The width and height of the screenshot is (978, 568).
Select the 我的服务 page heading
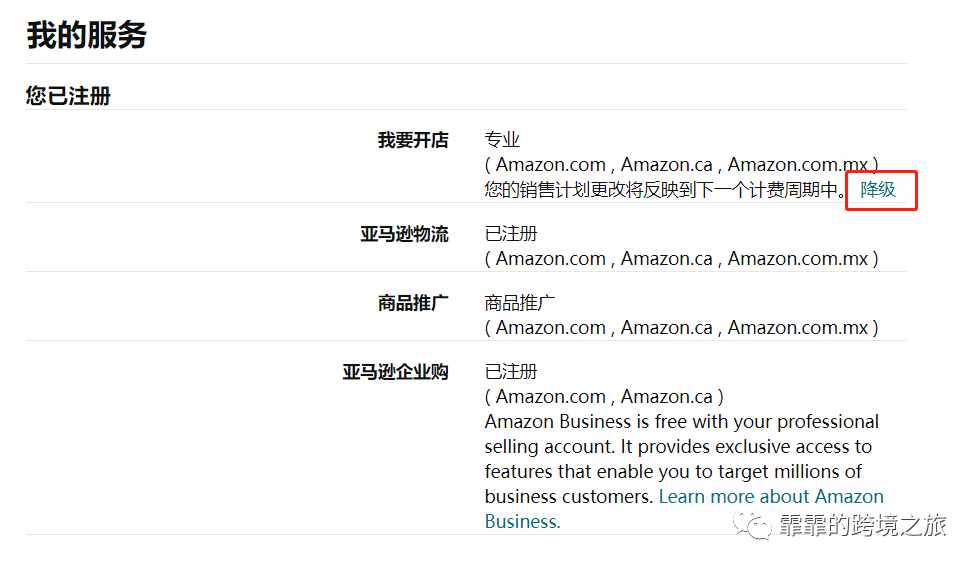point(86,35)
